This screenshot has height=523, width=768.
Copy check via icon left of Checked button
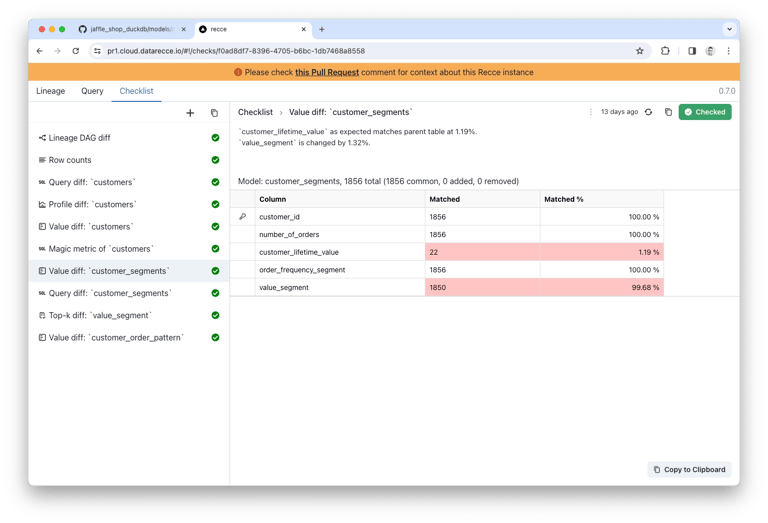[x=668, y=112]
